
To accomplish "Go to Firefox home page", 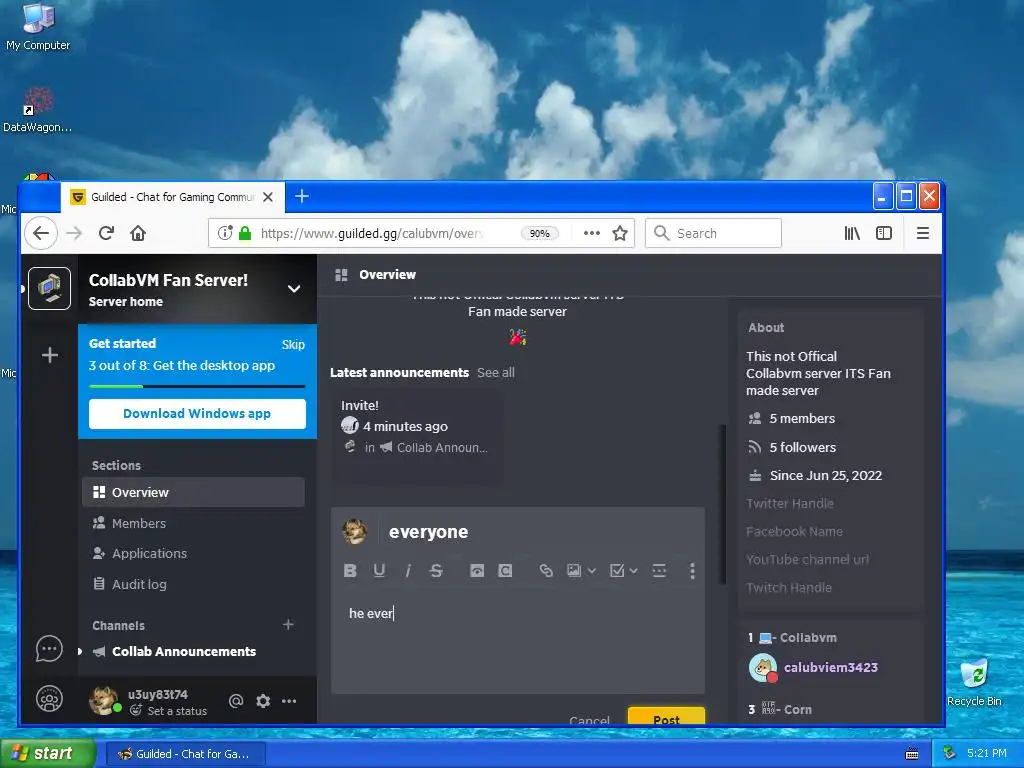I will click(138, 233).
